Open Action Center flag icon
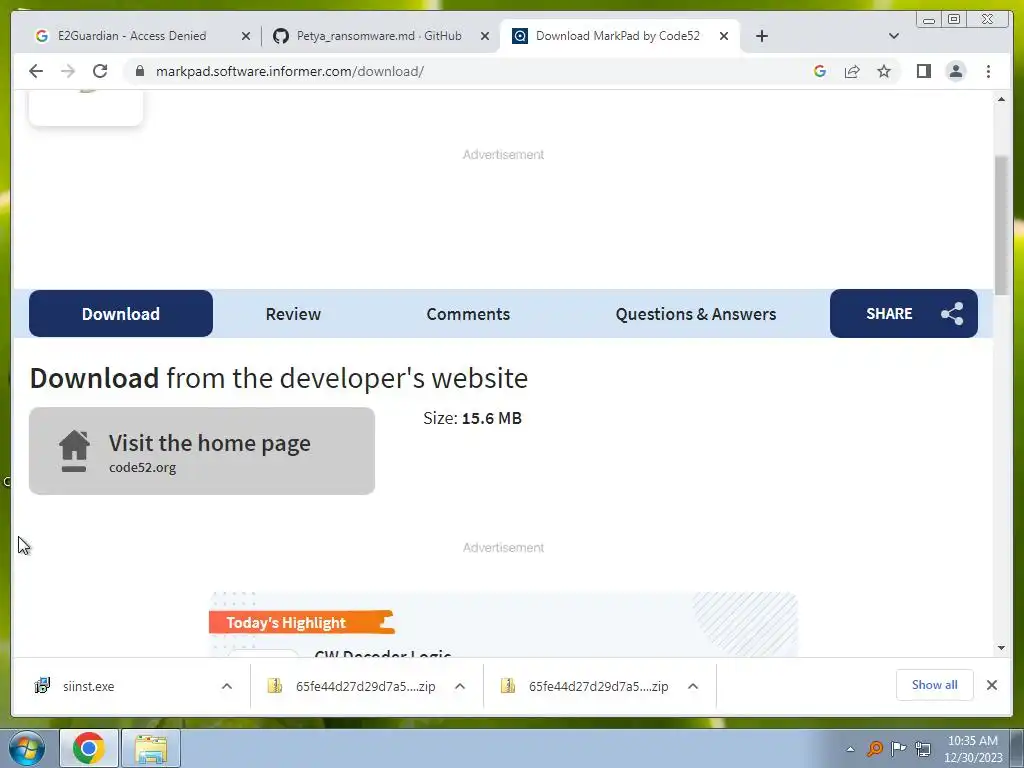 point(899,749)
